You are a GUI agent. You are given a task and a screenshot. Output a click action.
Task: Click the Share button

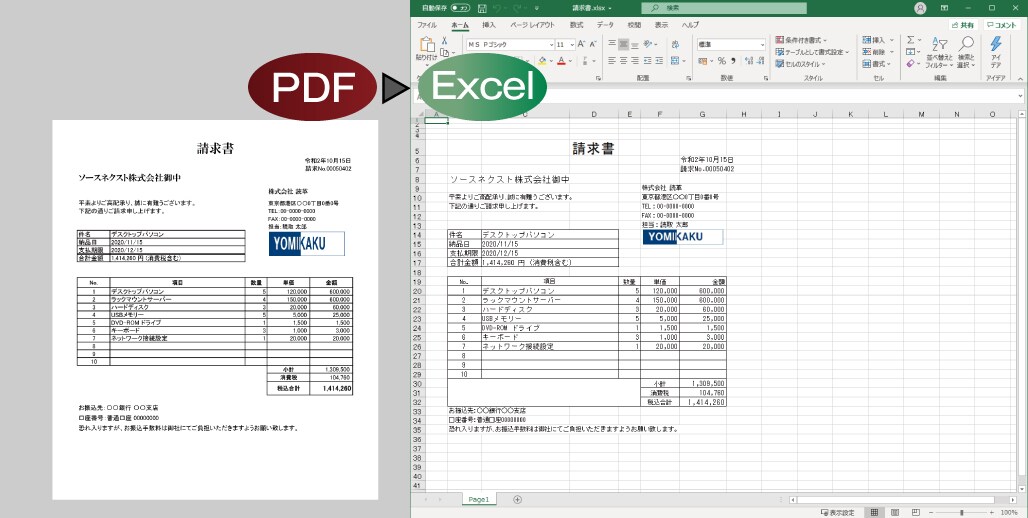coord(963,25)
